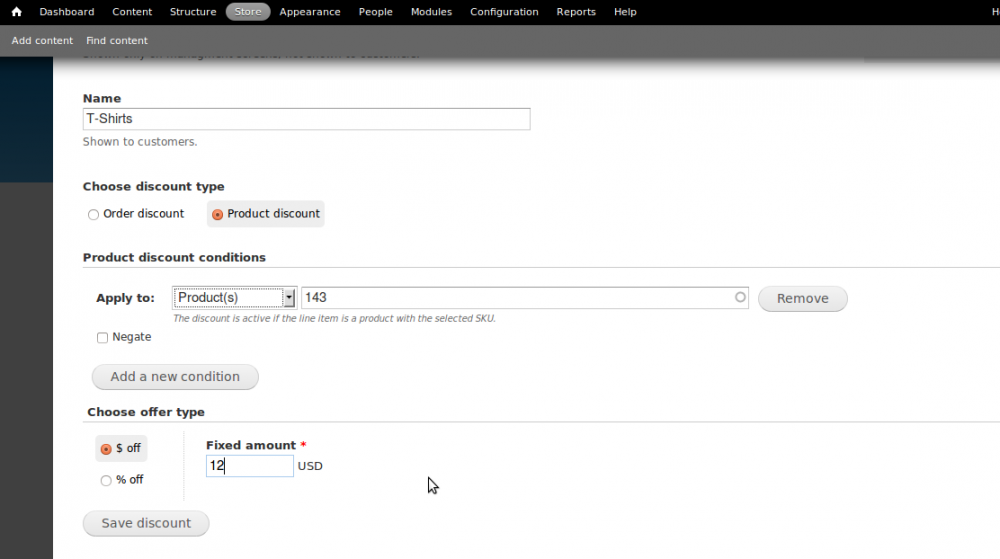
Task: Open the Store menu
Action: tap(248, 12)
